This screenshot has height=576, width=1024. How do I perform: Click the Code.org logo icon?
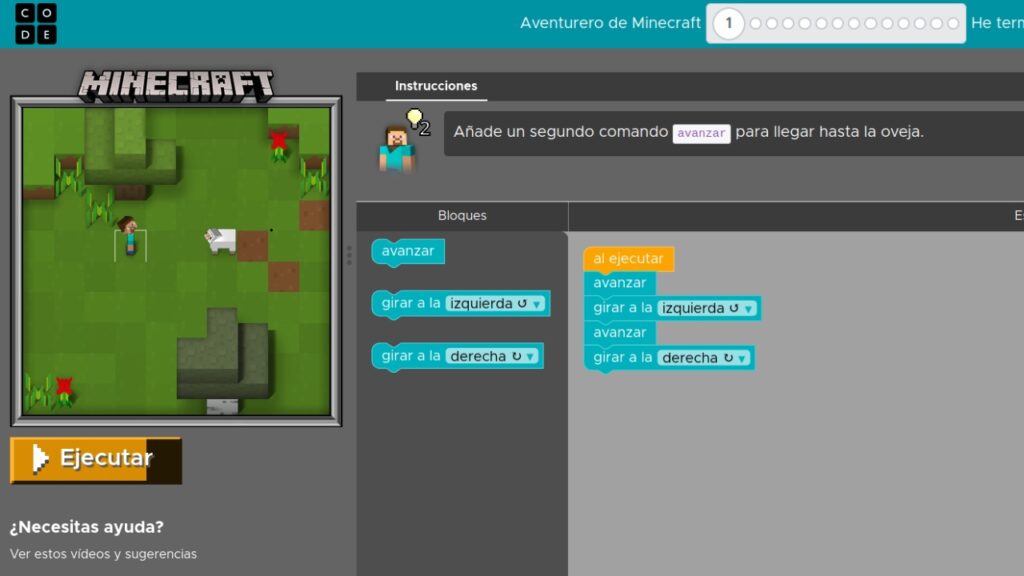tap(34, 22)
